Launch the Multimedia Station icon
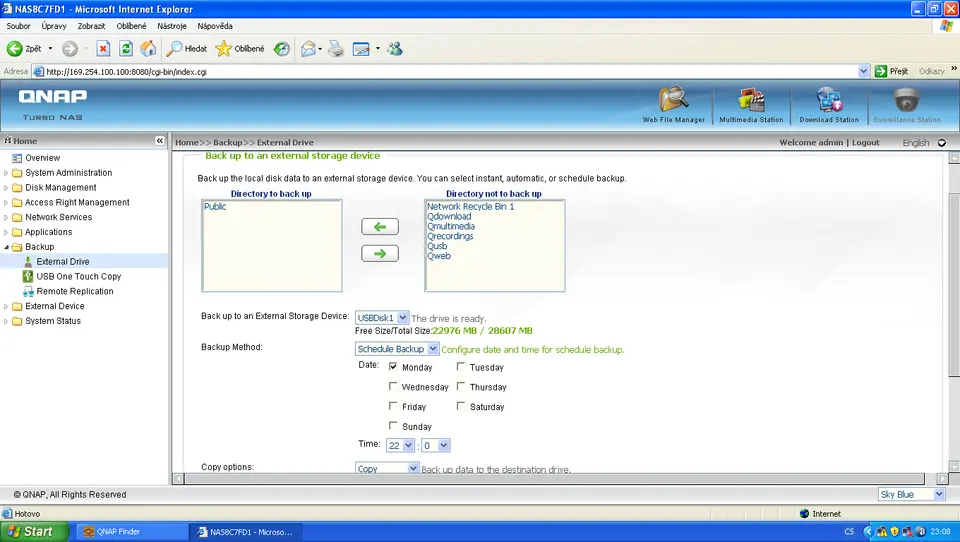Viewport: 960px width, 542px height. point(751,103)
